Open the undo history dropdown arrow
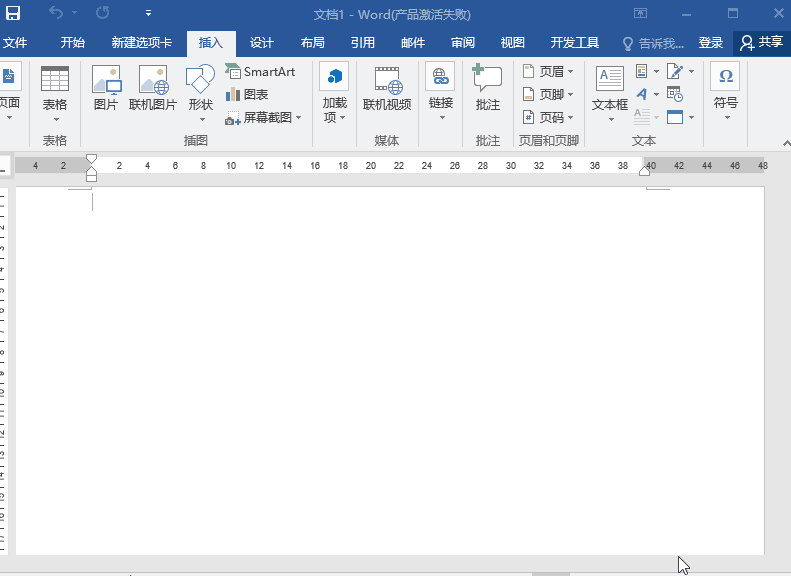This screenshot has width=791, height=576. tap(74, 13)
